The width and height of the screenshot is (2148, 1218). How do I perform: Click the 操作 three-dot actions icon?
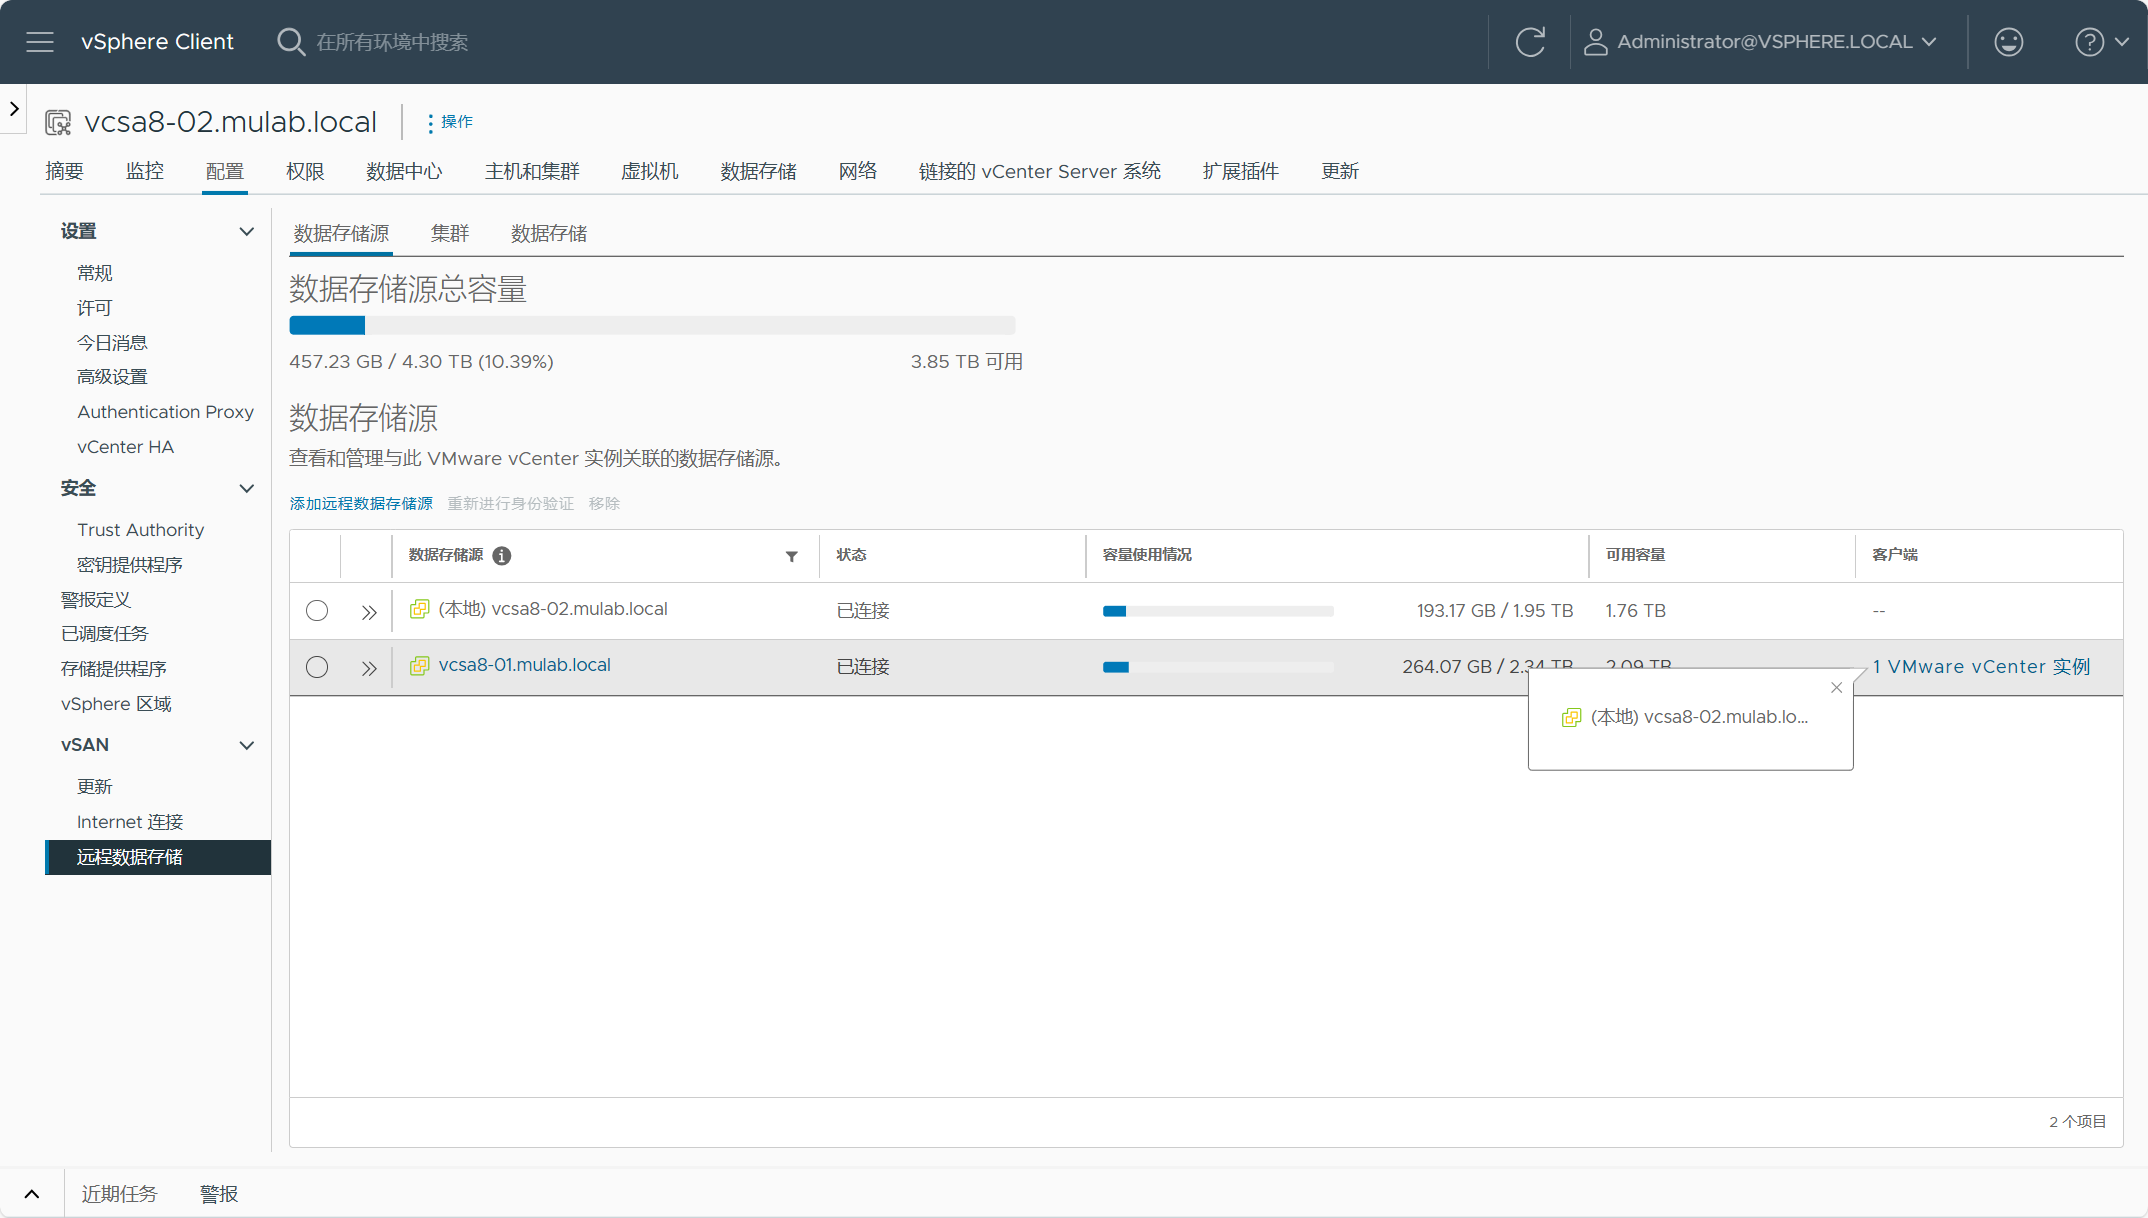coord(430,122)
